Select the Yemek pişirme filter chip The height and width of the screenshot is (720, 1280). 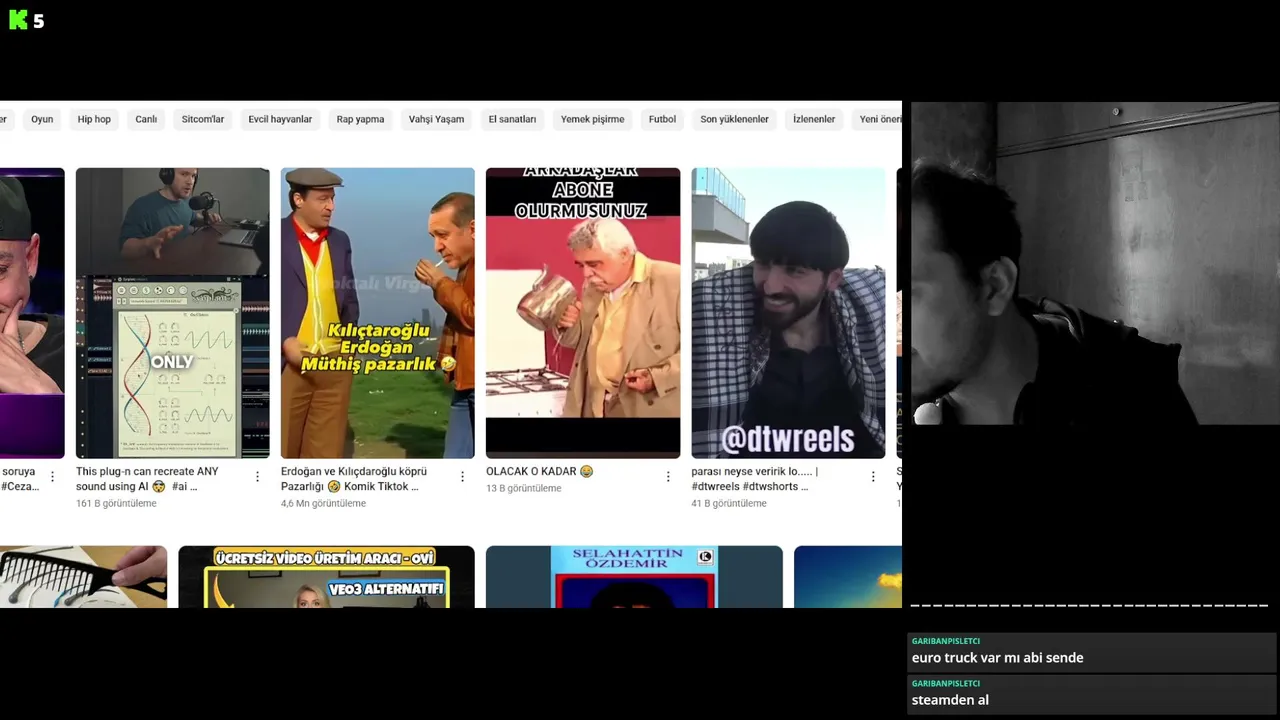point(592,119)
